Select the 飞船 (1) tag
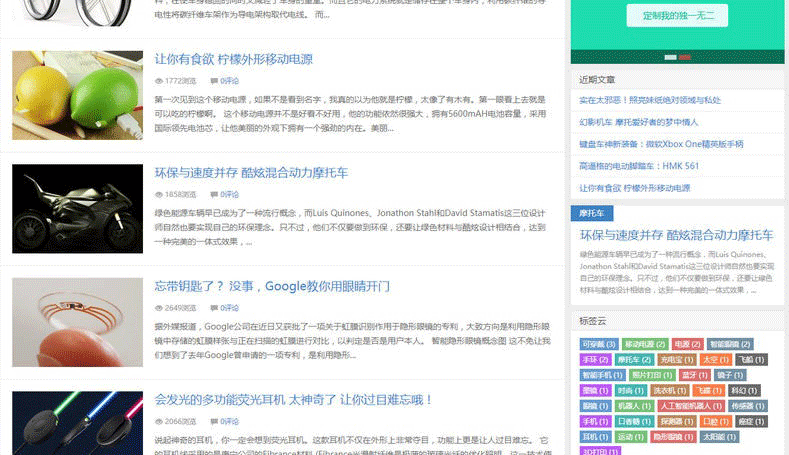The width and height of the screenshot is (789, 455). (x=751, y=360)
